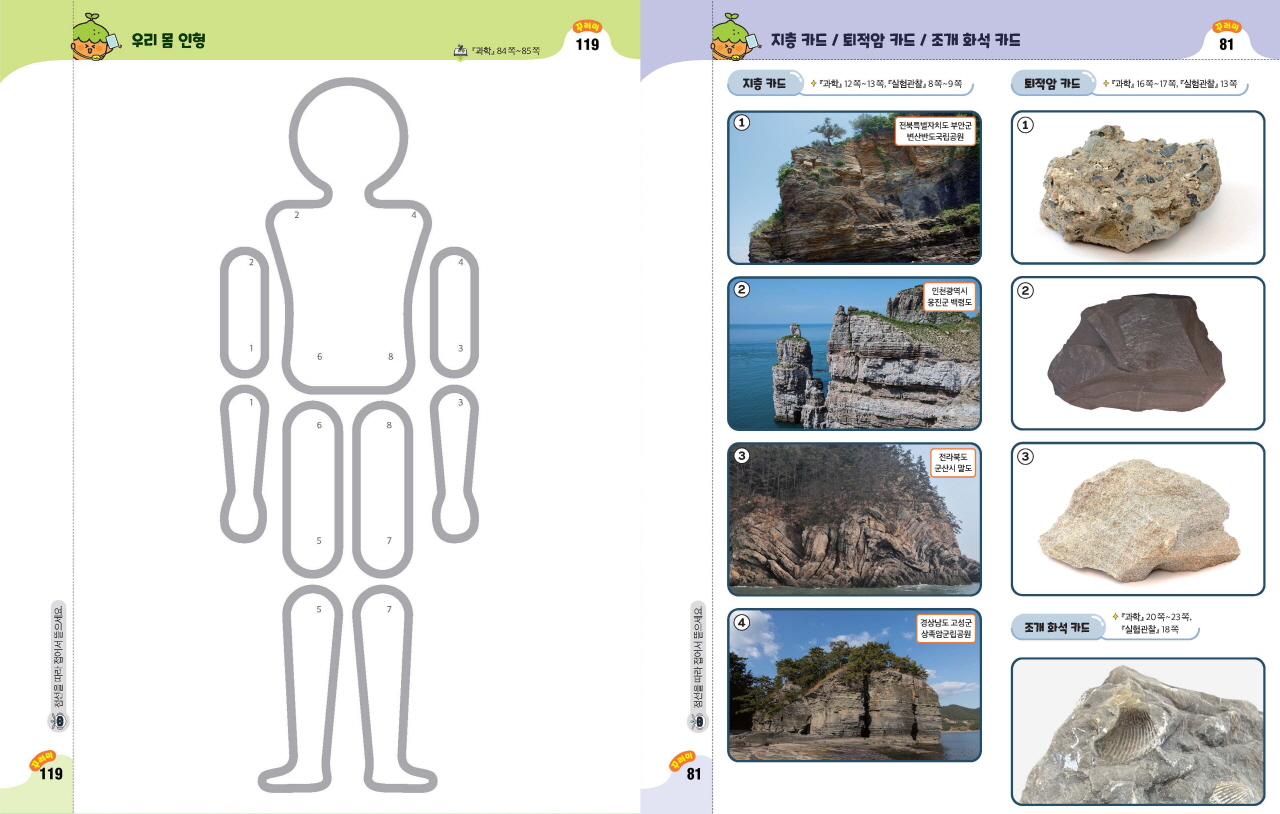Click the number 1 badge on the 변산반도국립공원 photo
Viewport: 1280px width, 814px height.
click(x=742, y=123)
